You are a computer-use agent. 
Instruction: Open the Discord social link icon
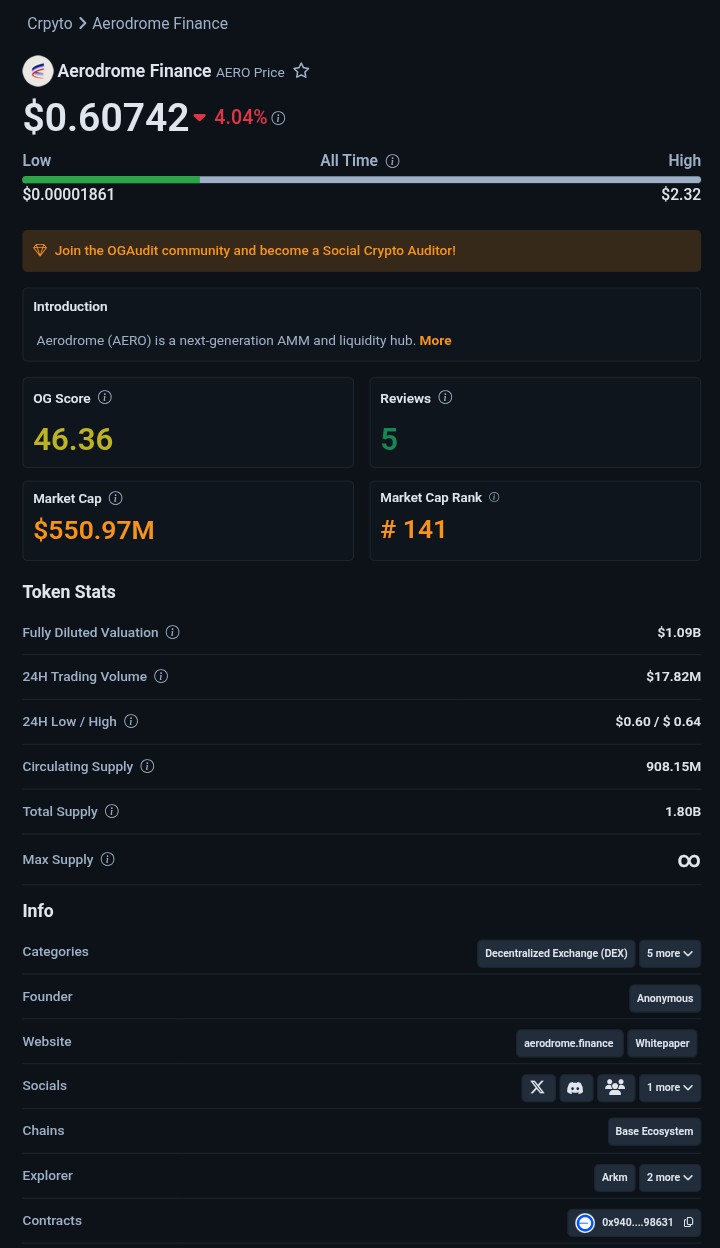[x=575, y=1087]
